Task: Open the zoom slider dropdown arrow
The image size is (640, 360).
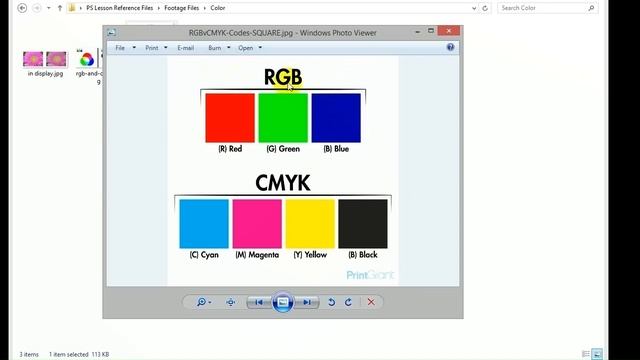Action: (210, 302)
